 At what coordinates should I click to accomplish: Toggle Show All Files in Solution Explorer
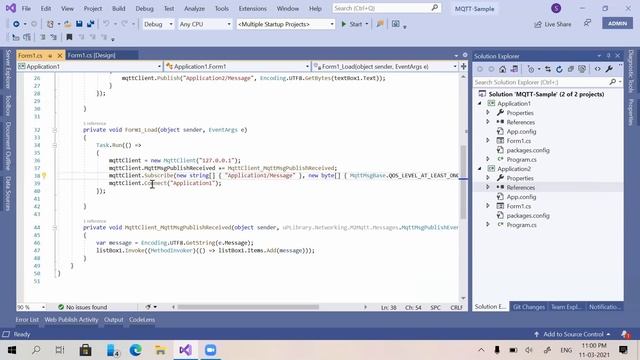coord(582,69)
